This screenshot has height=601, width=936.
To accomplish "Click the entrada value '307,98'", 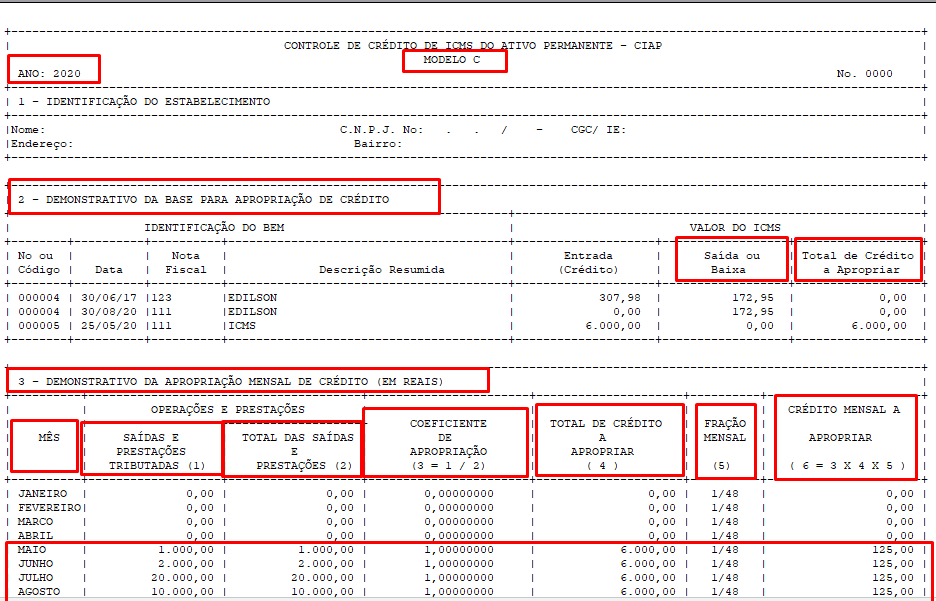I will (620, 298).
